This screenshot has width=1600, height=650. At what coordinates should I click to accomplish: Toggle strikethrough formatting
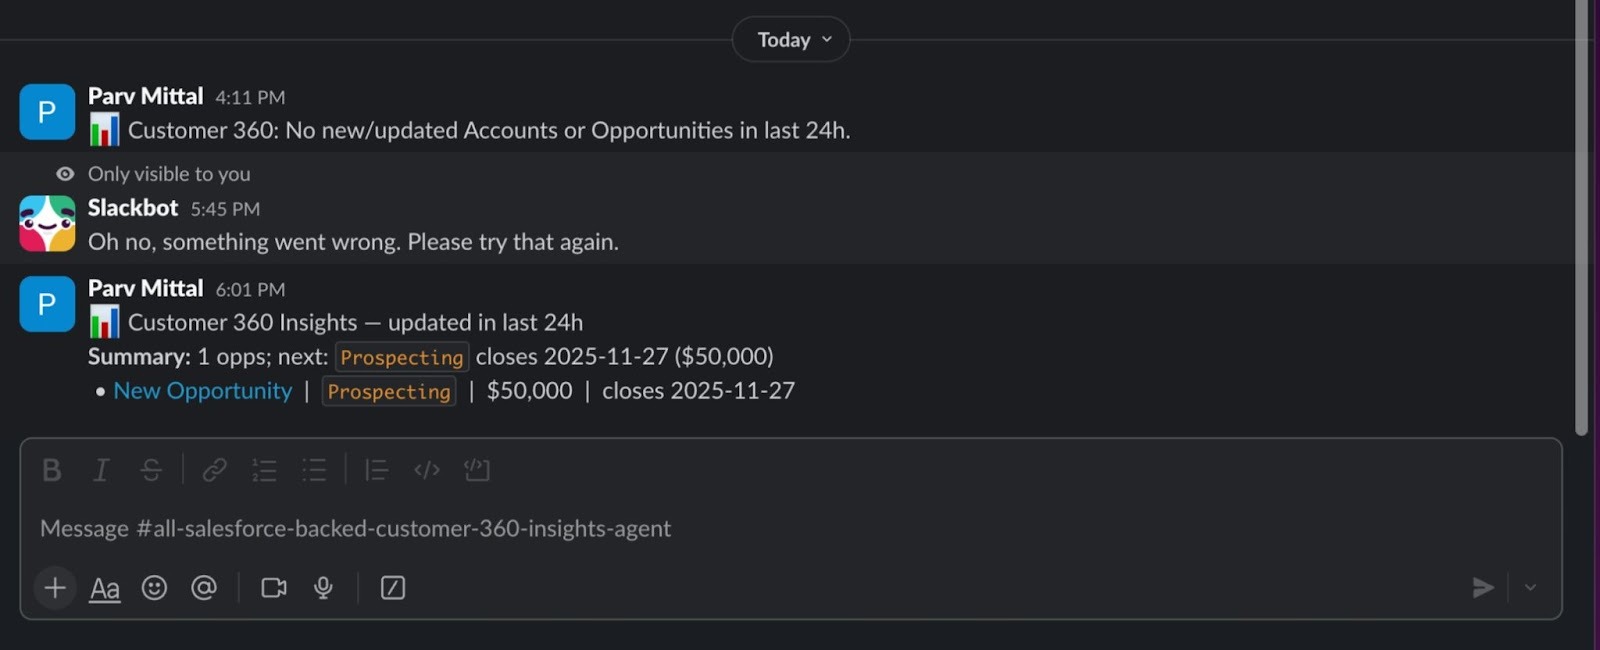[151, 470]
